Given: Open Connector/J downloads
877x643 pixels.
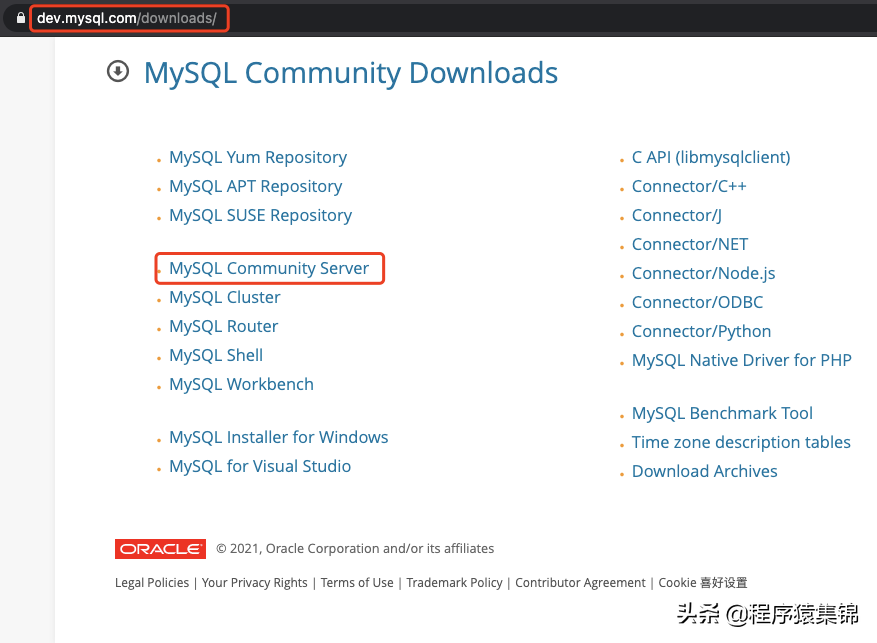Looking at the screenshot, I should coord(677,216).
